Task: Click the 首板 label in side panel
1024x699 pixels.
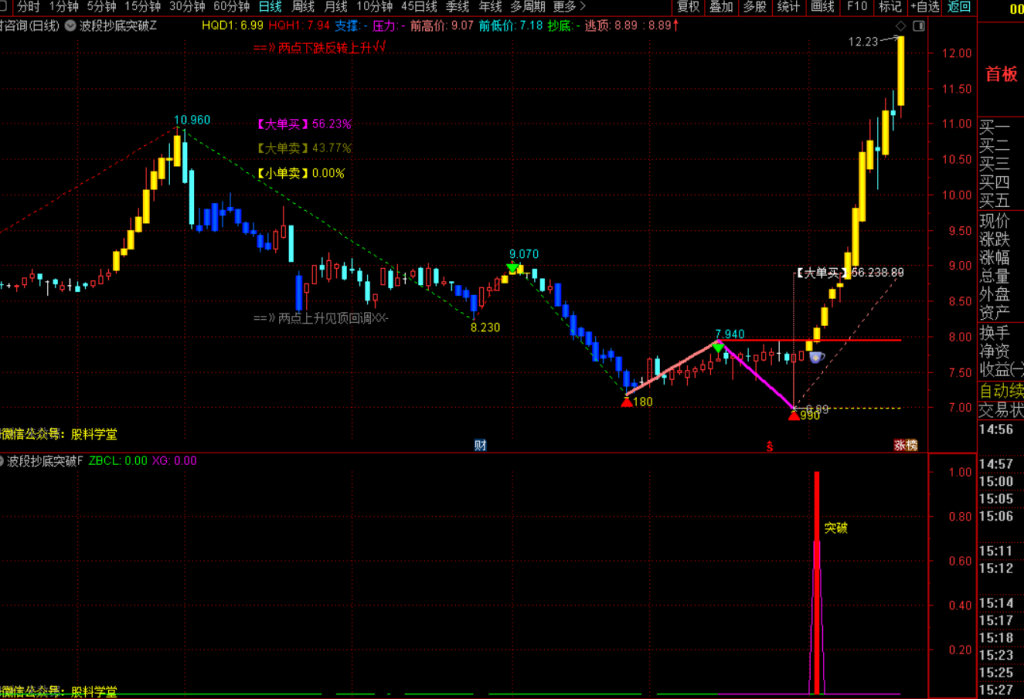Action: coord(1001,74)
